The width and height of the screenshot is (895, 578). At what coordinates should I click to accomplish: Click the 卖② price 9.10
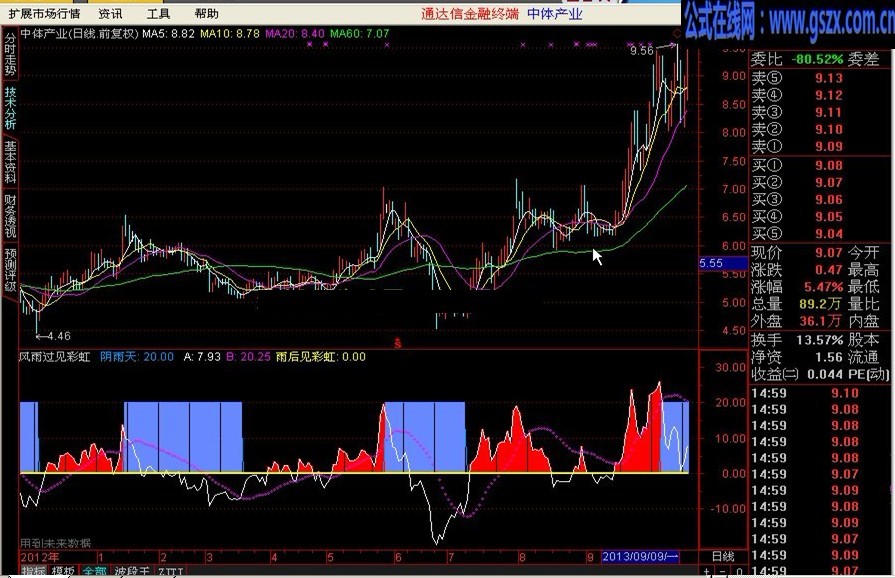pyautogui.click(x=828, y=130)
